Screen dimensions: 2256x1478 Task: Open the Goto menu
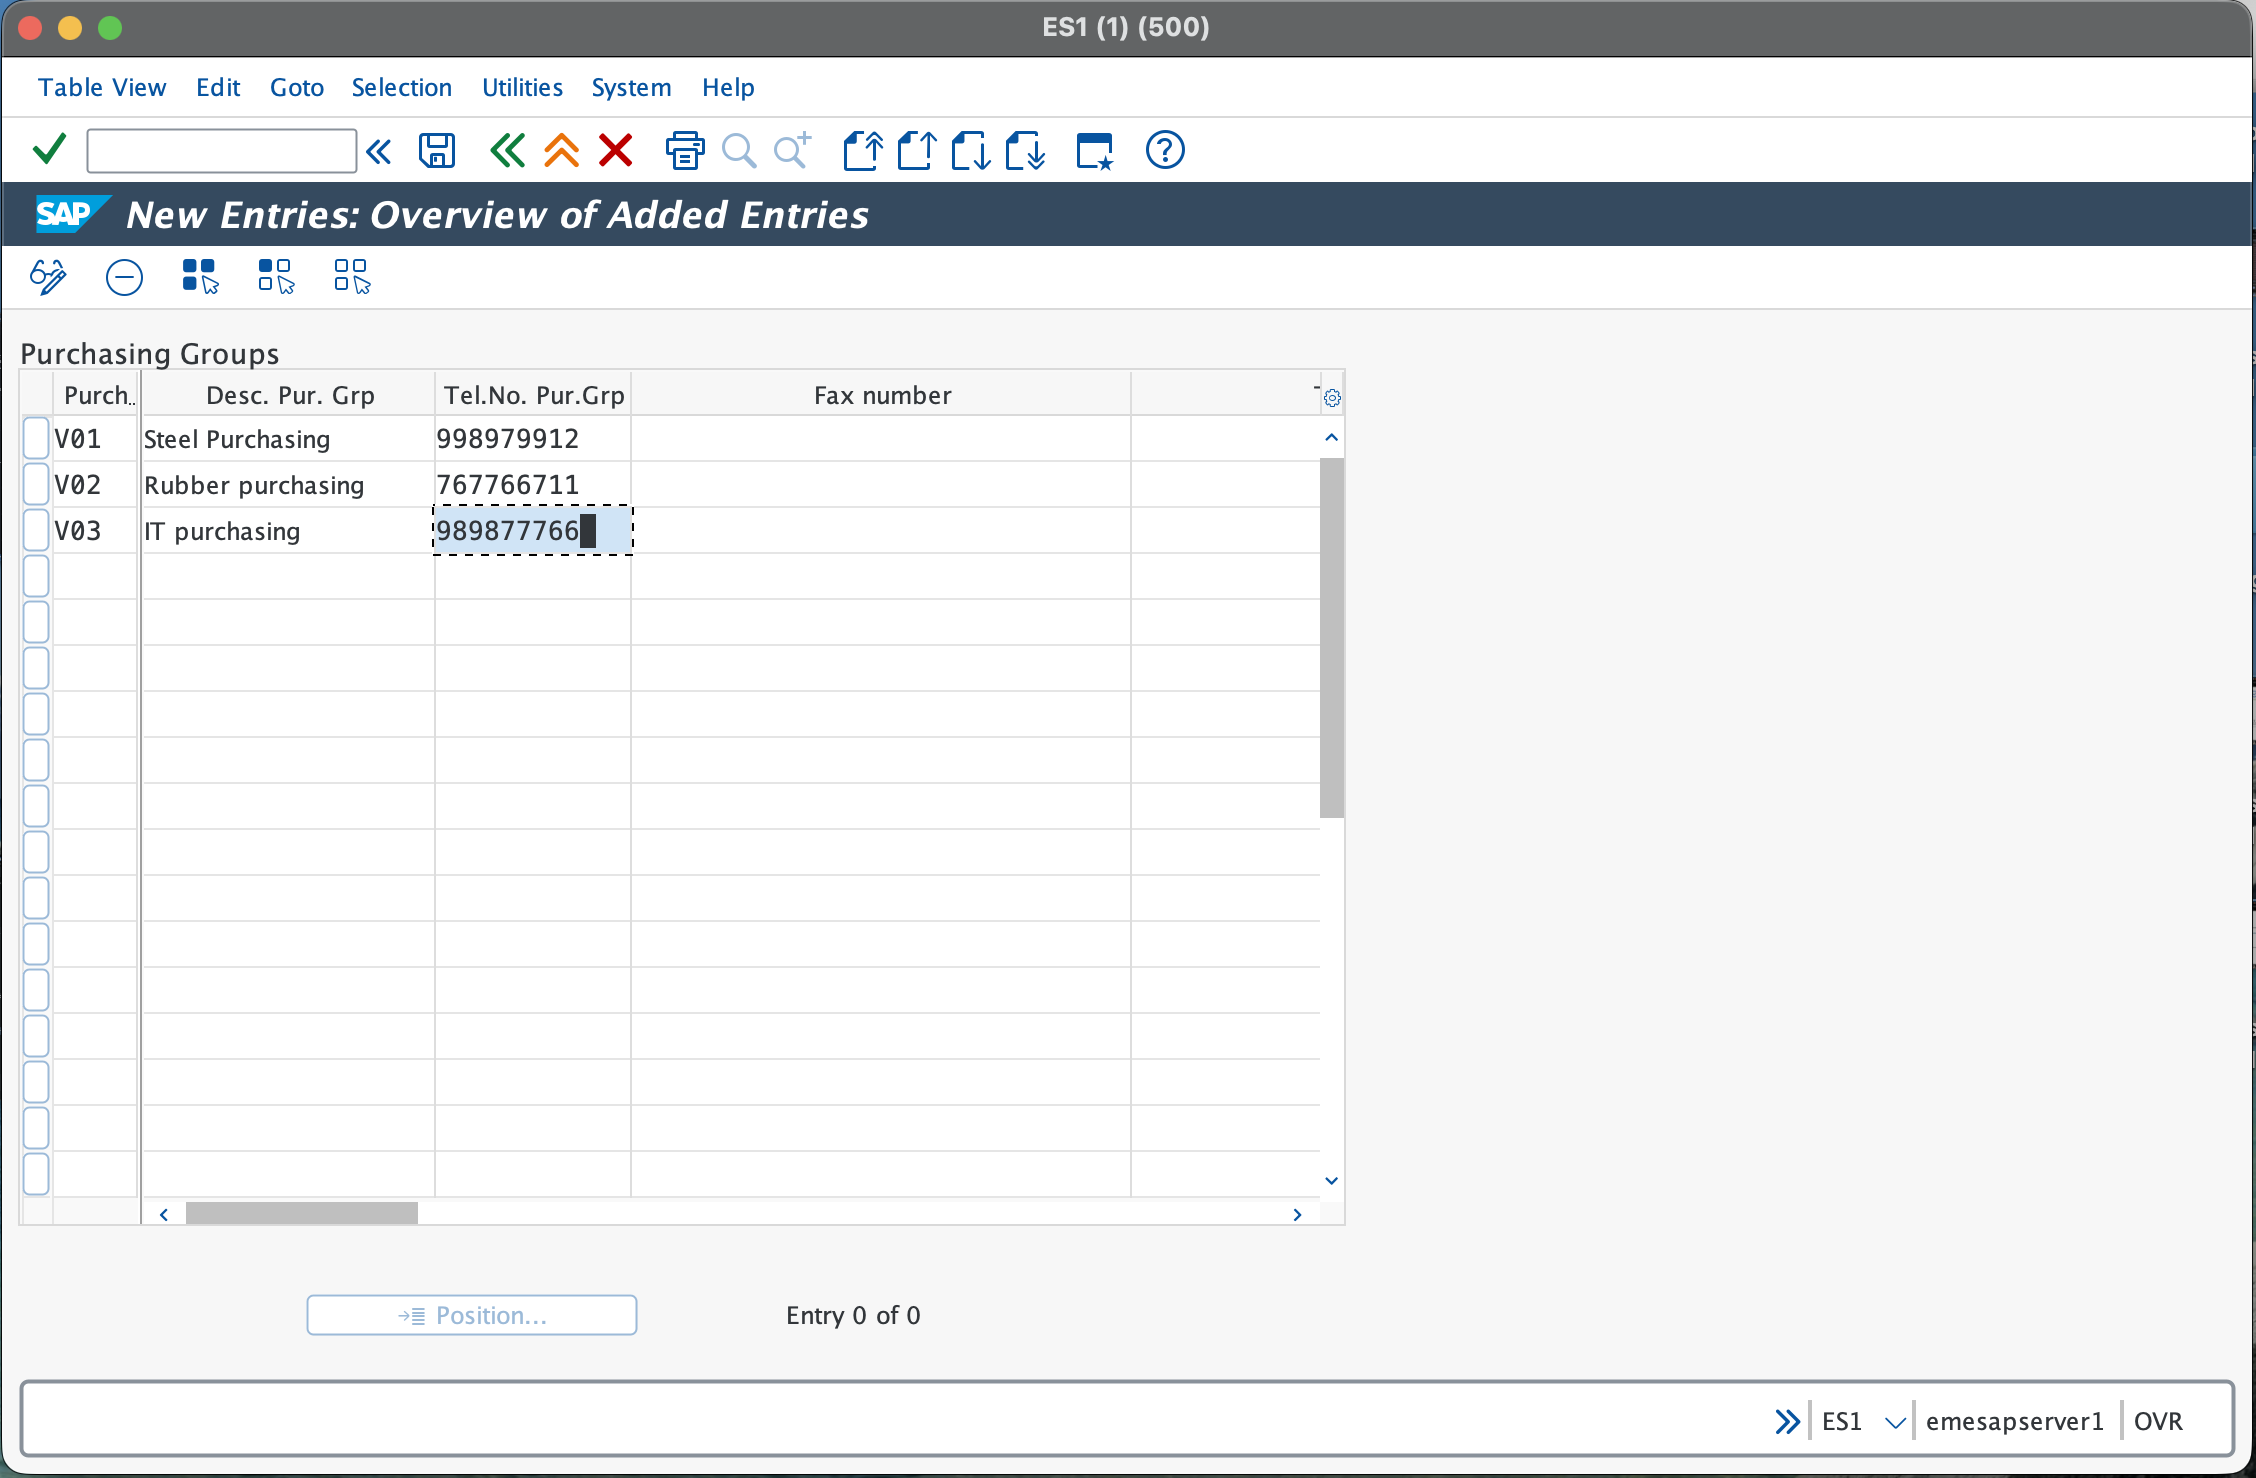[297, 88]
